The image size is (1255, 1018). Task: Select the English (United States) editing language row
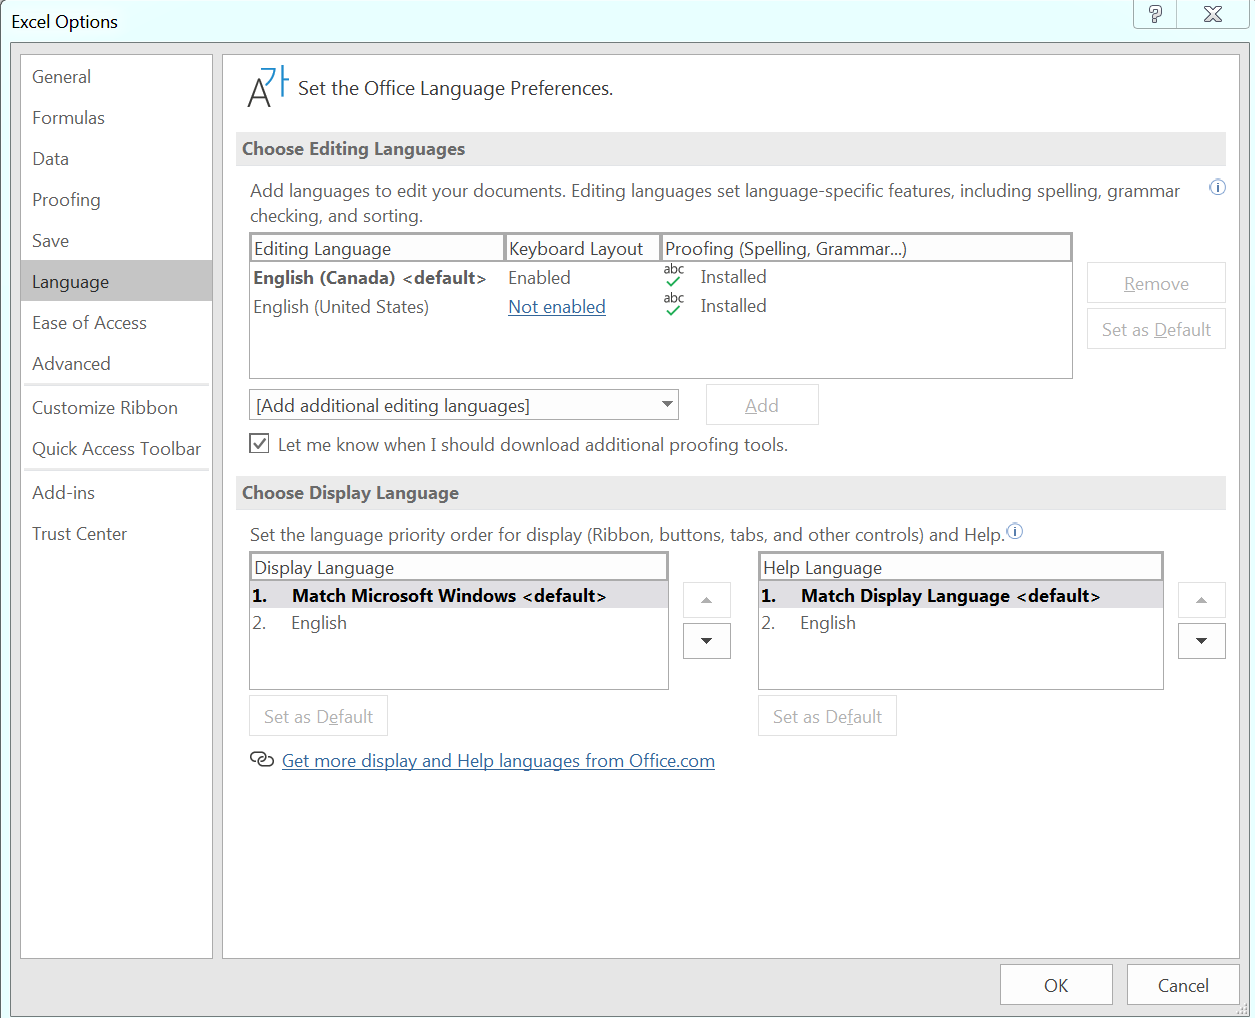[x=660, y=306]
